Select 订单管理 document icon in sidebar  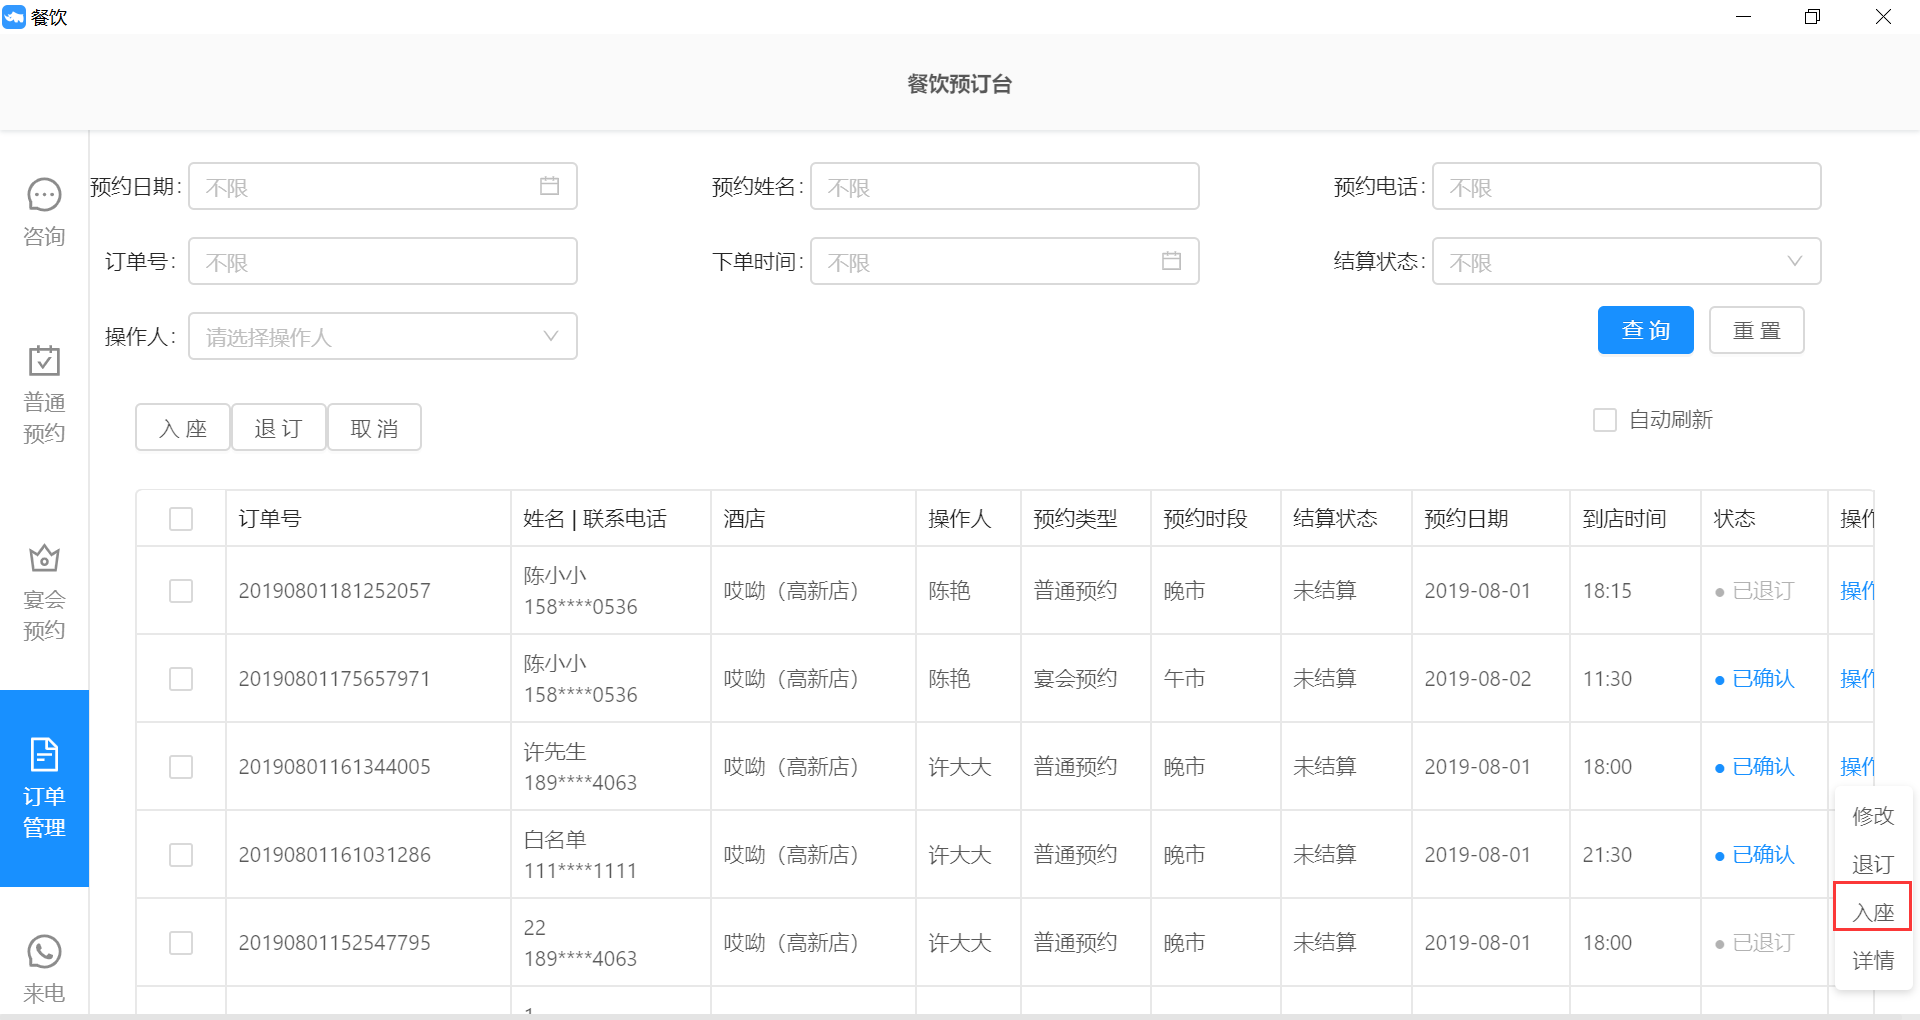pyautogui.click(x=44, y=754)
